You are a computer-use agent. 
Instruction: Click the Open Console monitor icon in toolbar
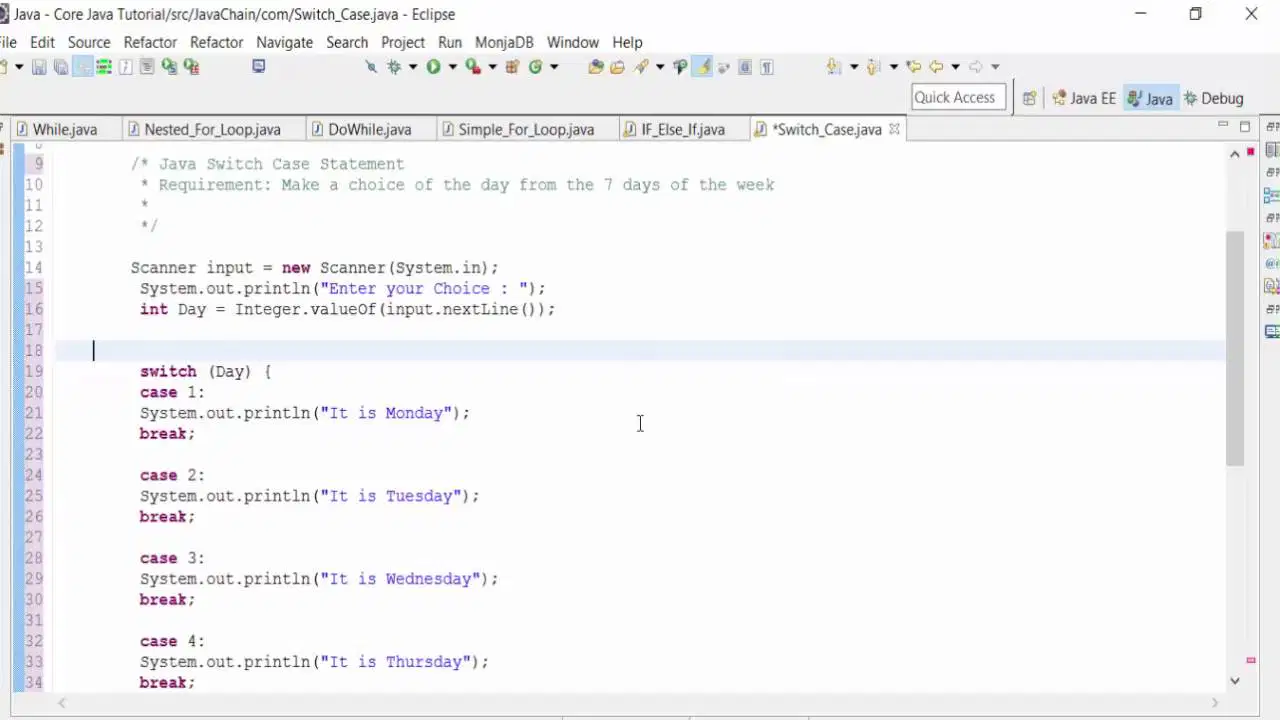(258, 67)
